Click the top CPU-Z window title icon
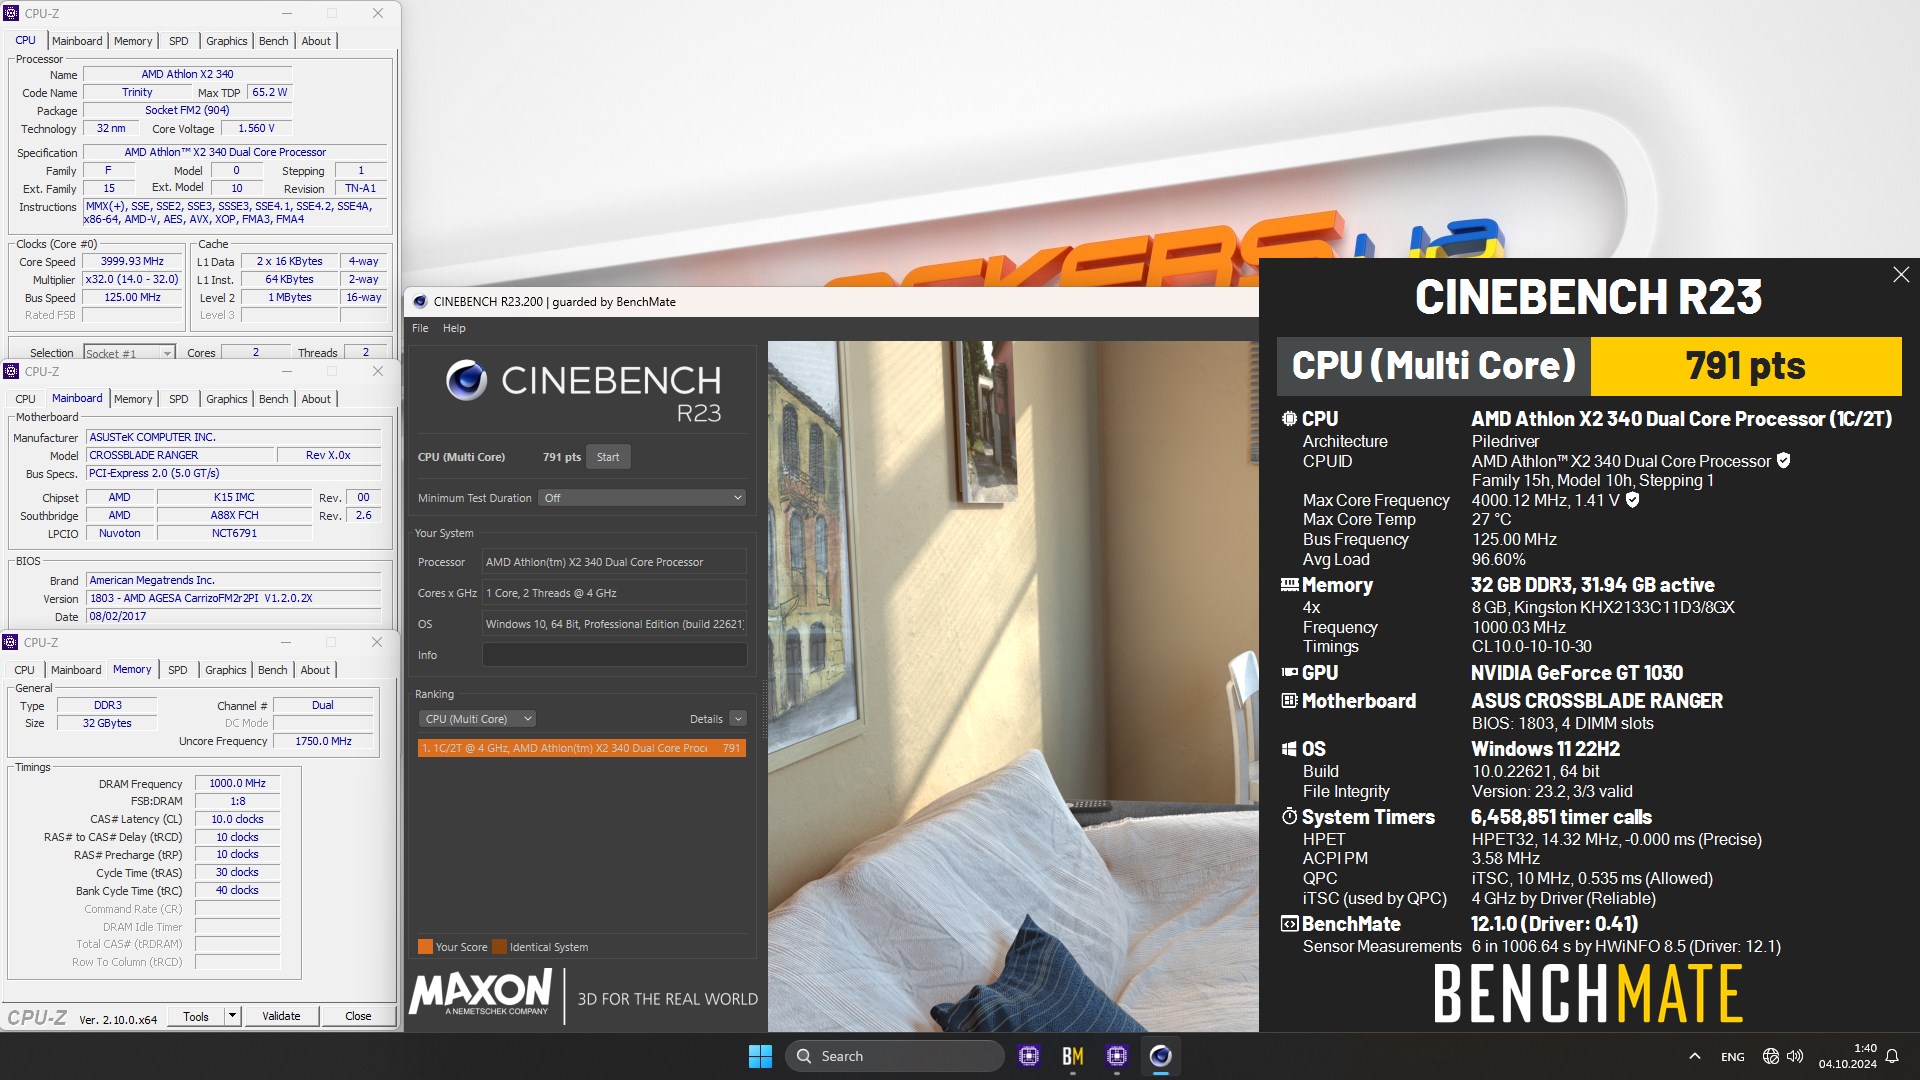The width and height of the screenshot is (1920, 1080). tap(12, 13)
